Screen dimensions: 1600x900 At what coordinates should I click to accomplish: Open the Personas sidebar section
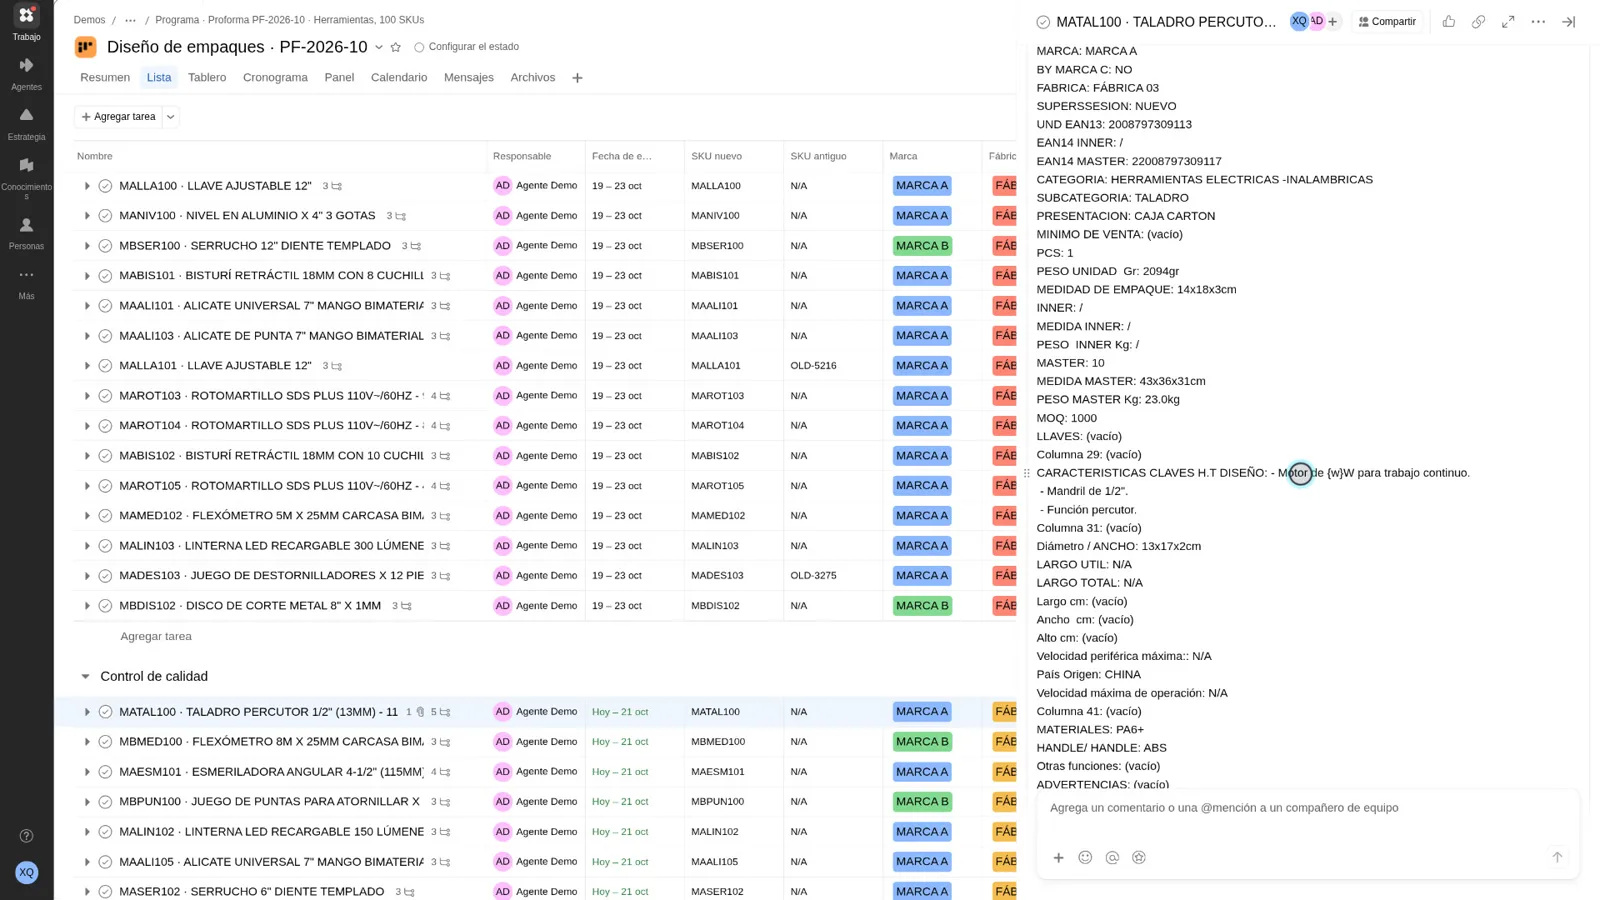[26, 233]
